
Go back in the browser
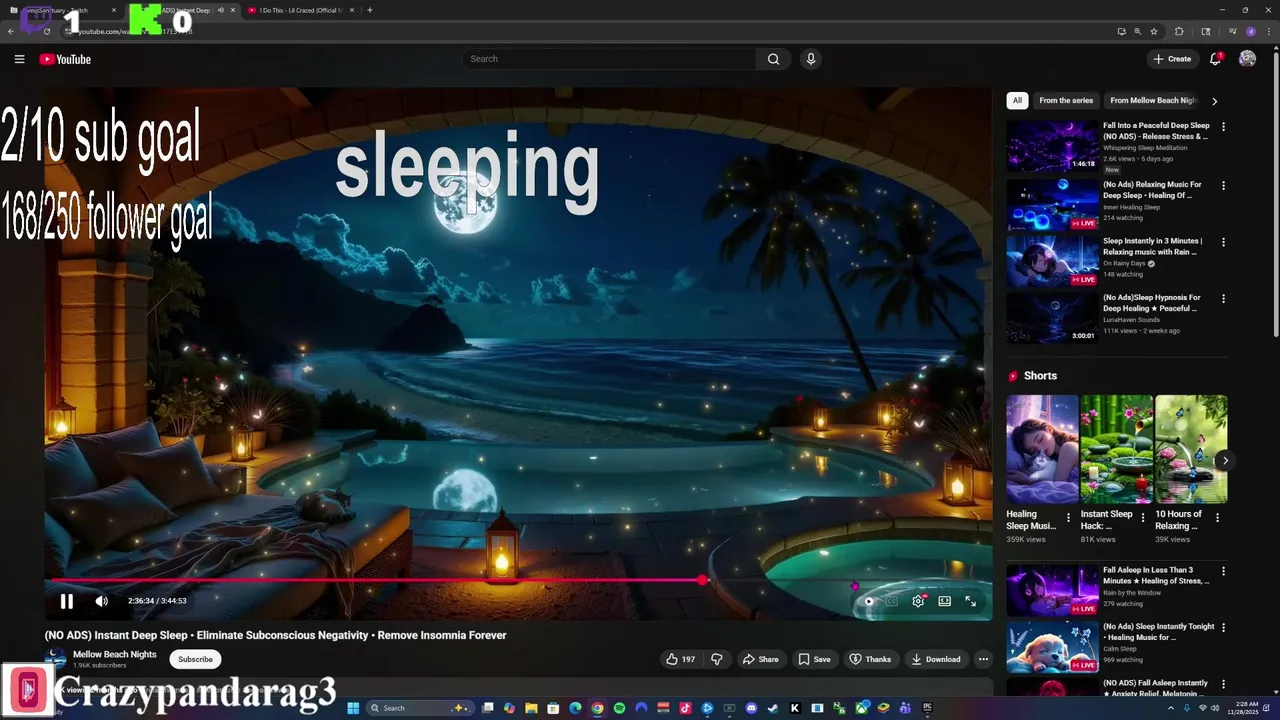click(x=11, y=31)
